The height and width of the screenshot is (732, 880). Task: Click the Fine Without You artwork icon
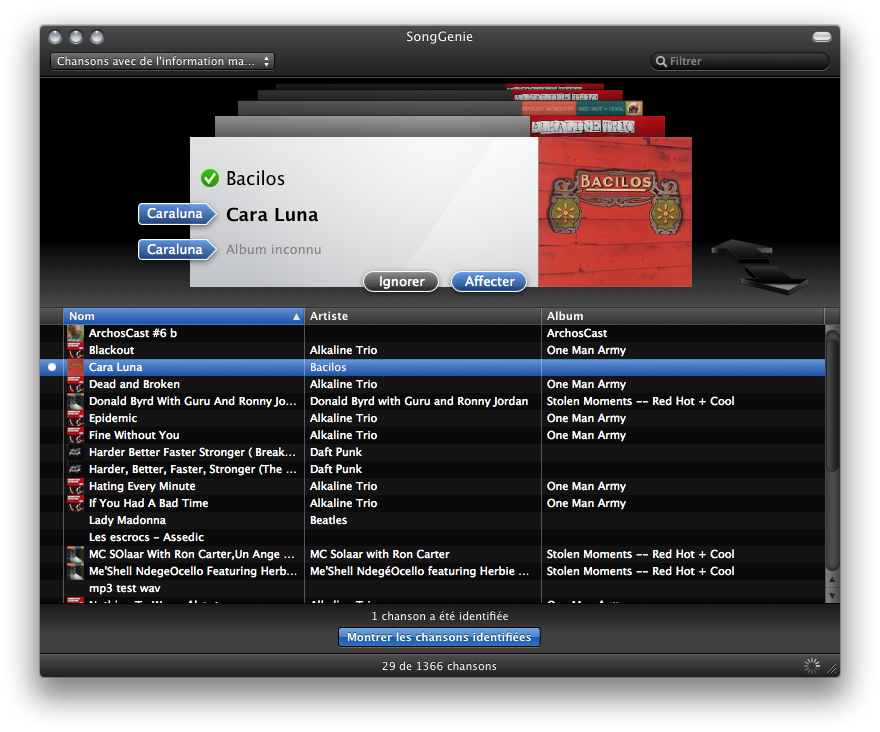tap(75, 435)
